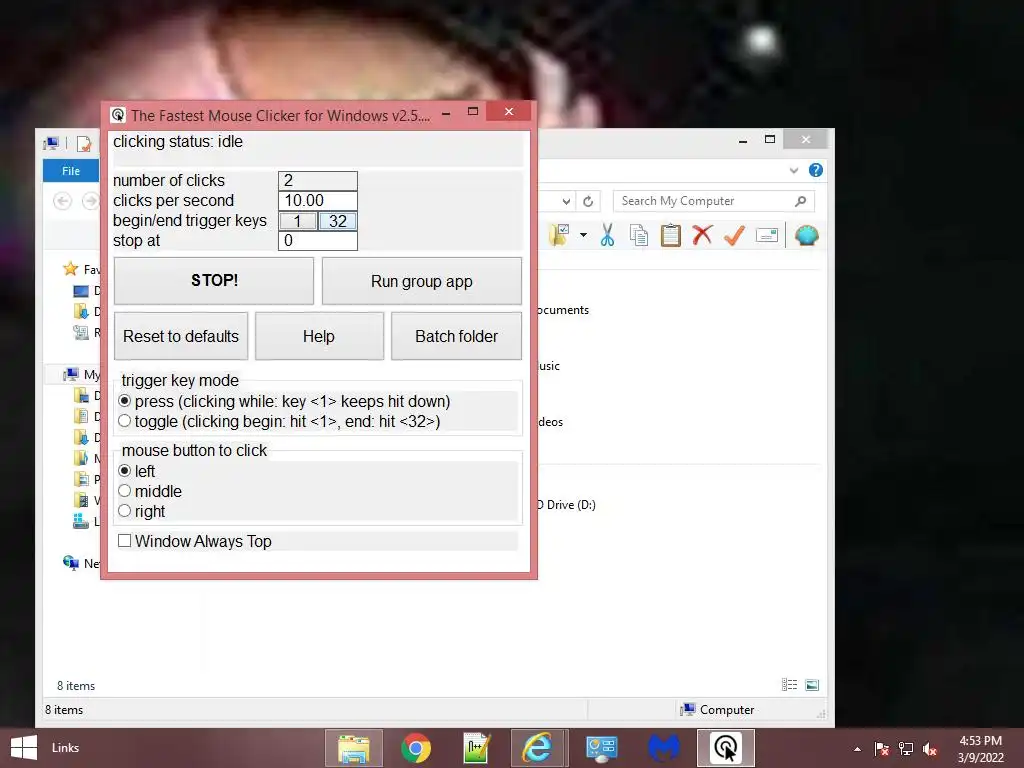Click the red X Delete icon
Screen dimensions: 1024x768
click(702, 235)
